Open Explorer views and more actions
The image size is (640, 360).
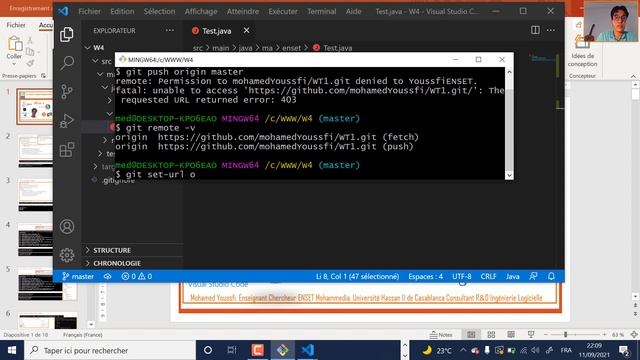click(x=169, y=31)
